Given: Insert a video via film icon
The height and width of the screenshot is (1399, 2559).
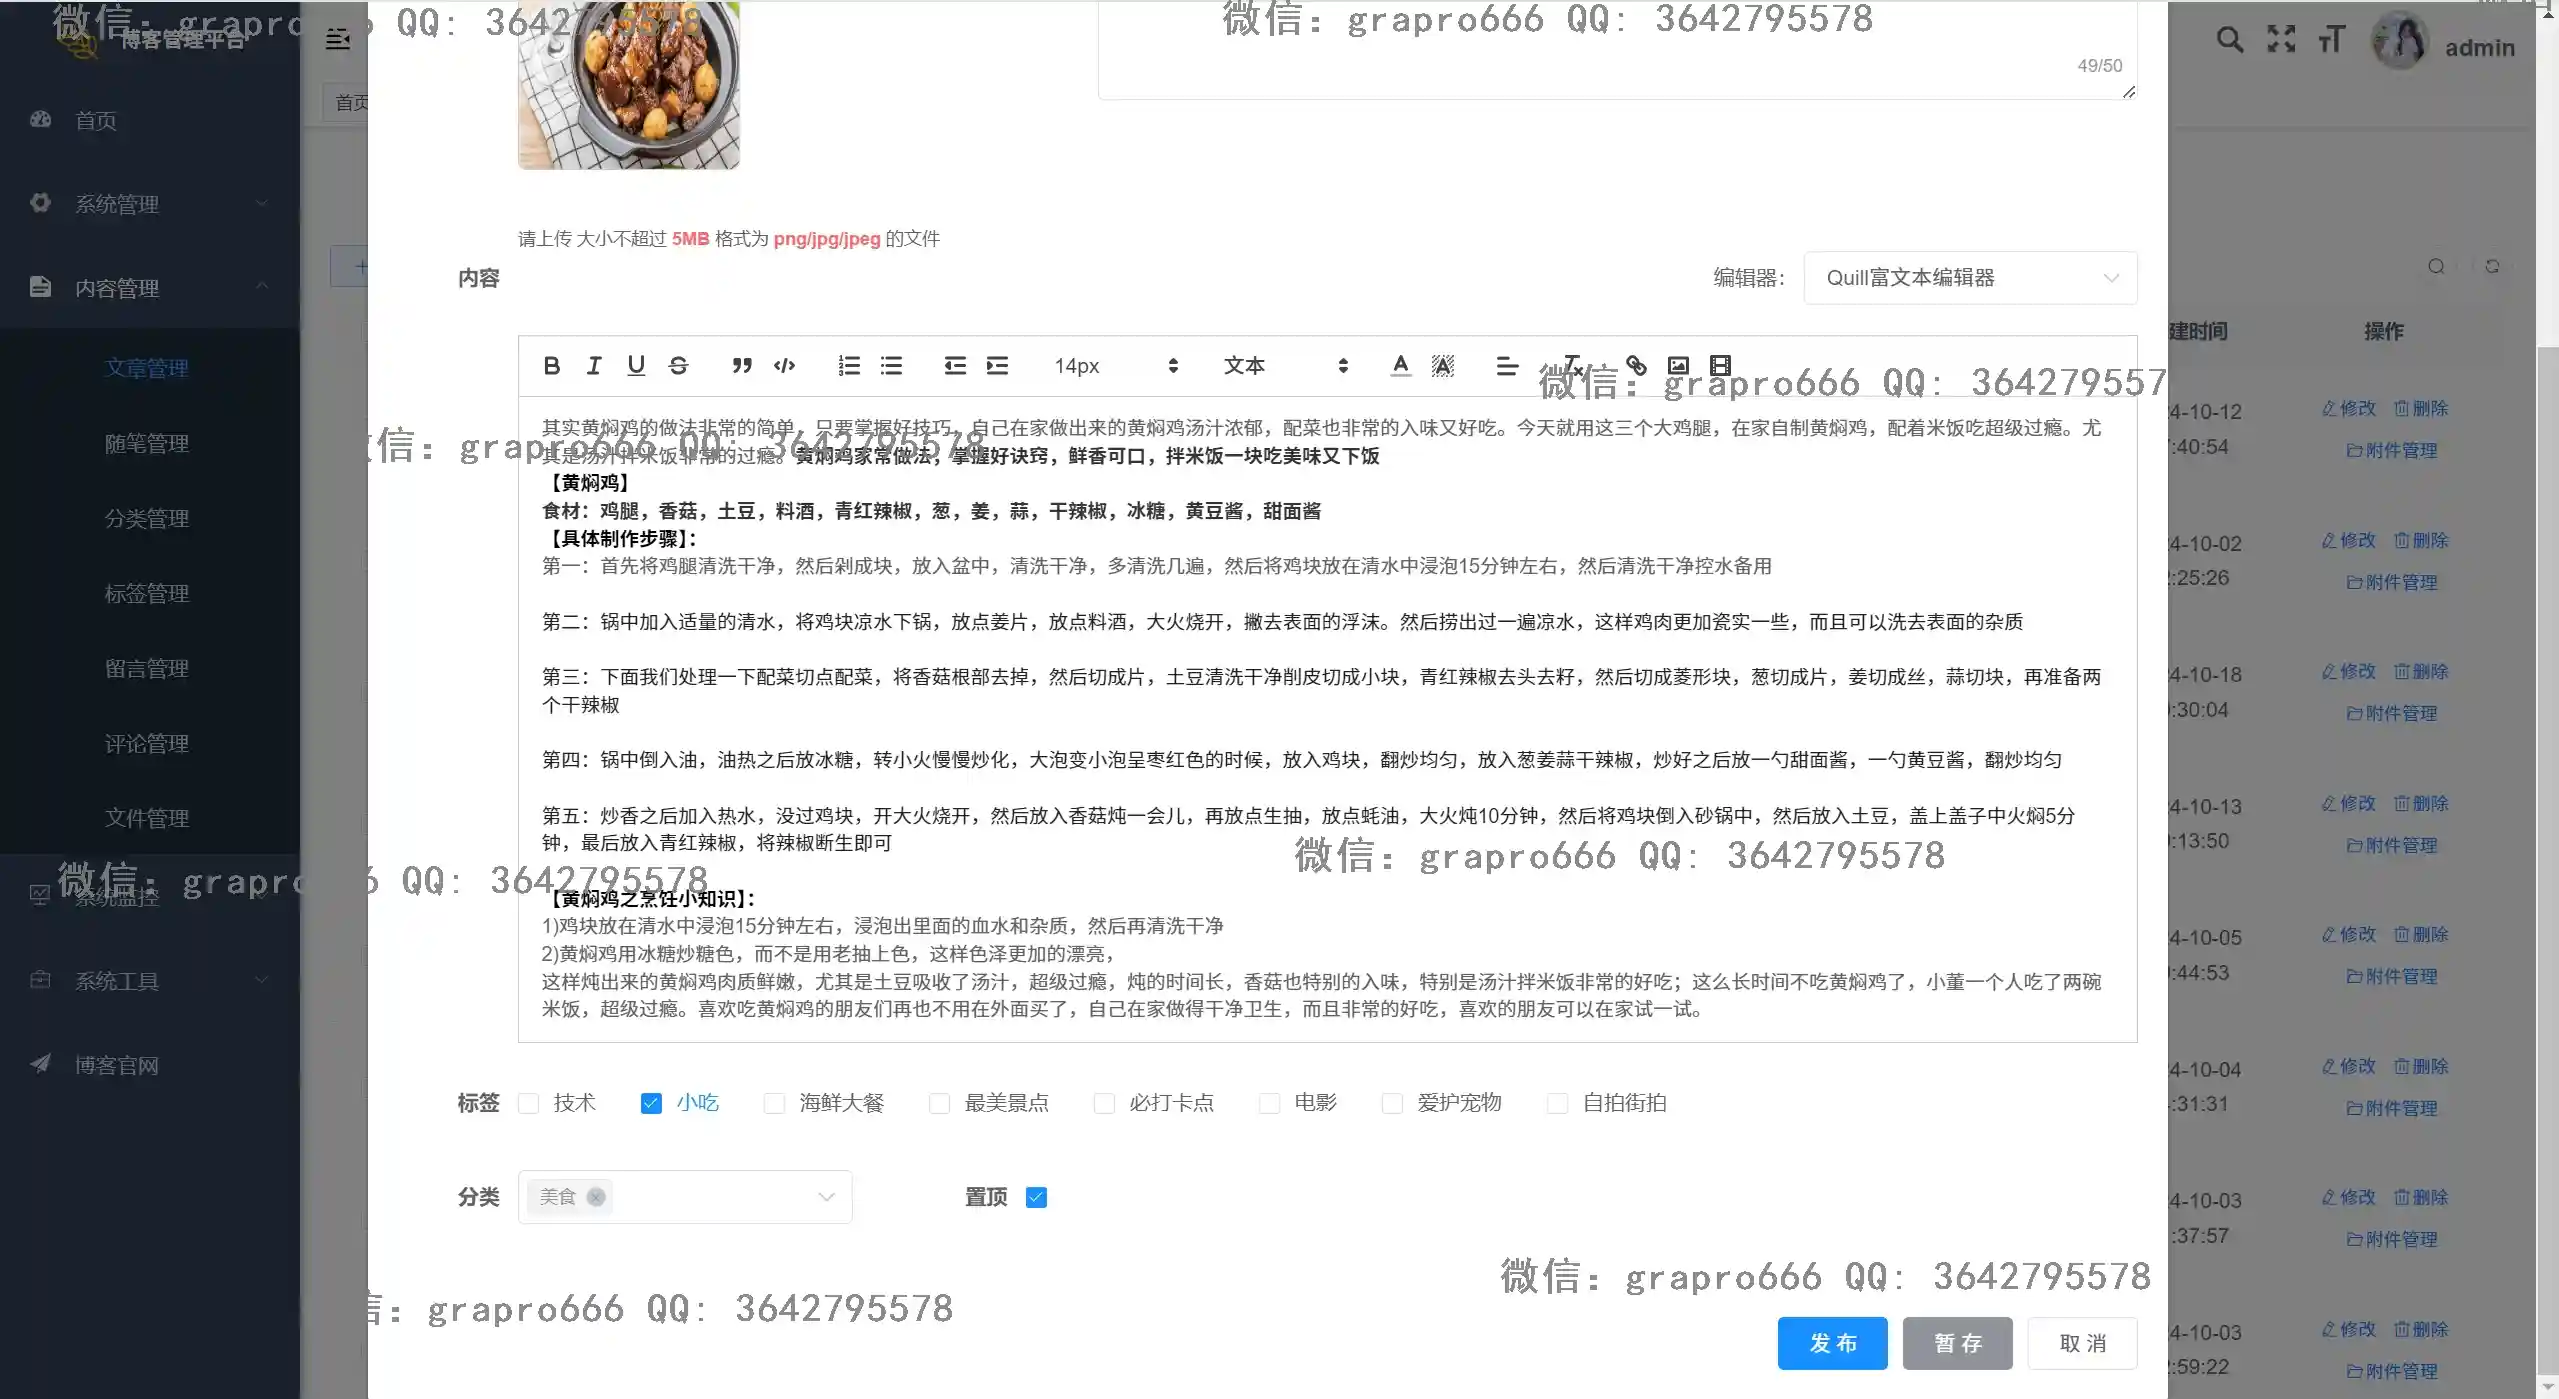Looking at the screenshot, I should [x=1720, y=365].
